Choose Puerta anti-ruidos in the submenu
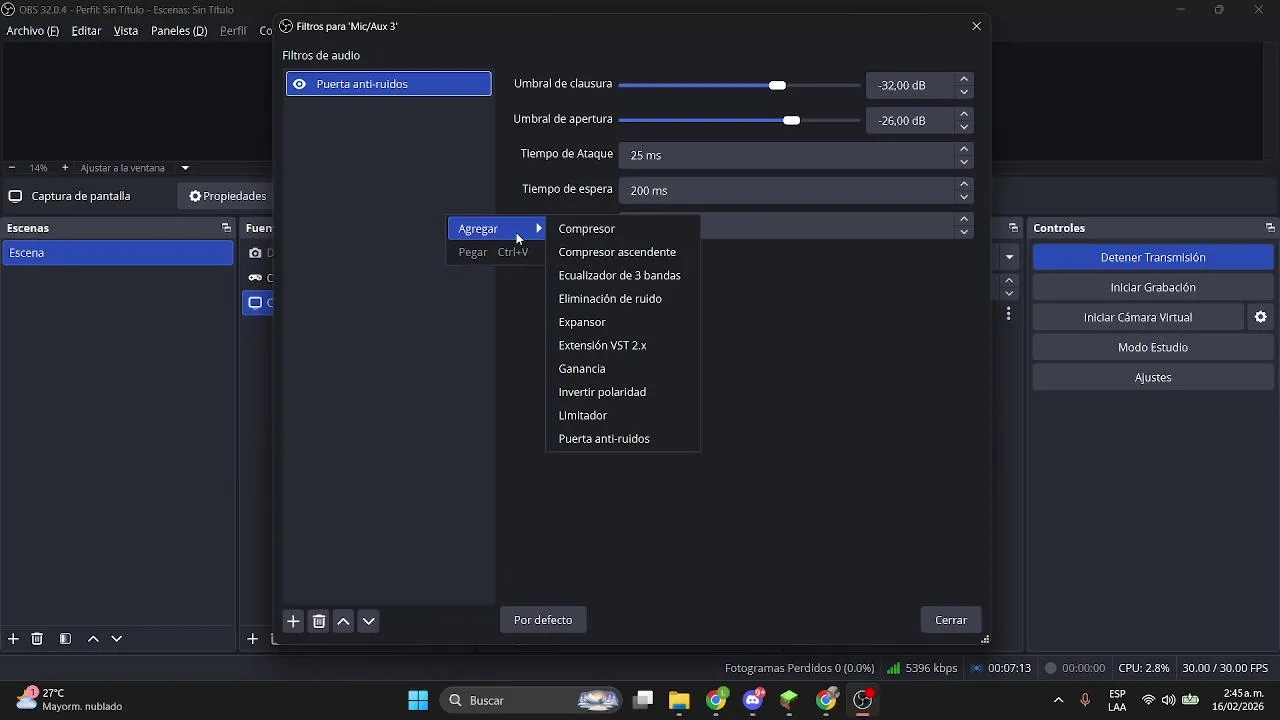The width and height of the screenshot is (1280, 720). coord(622,439)
